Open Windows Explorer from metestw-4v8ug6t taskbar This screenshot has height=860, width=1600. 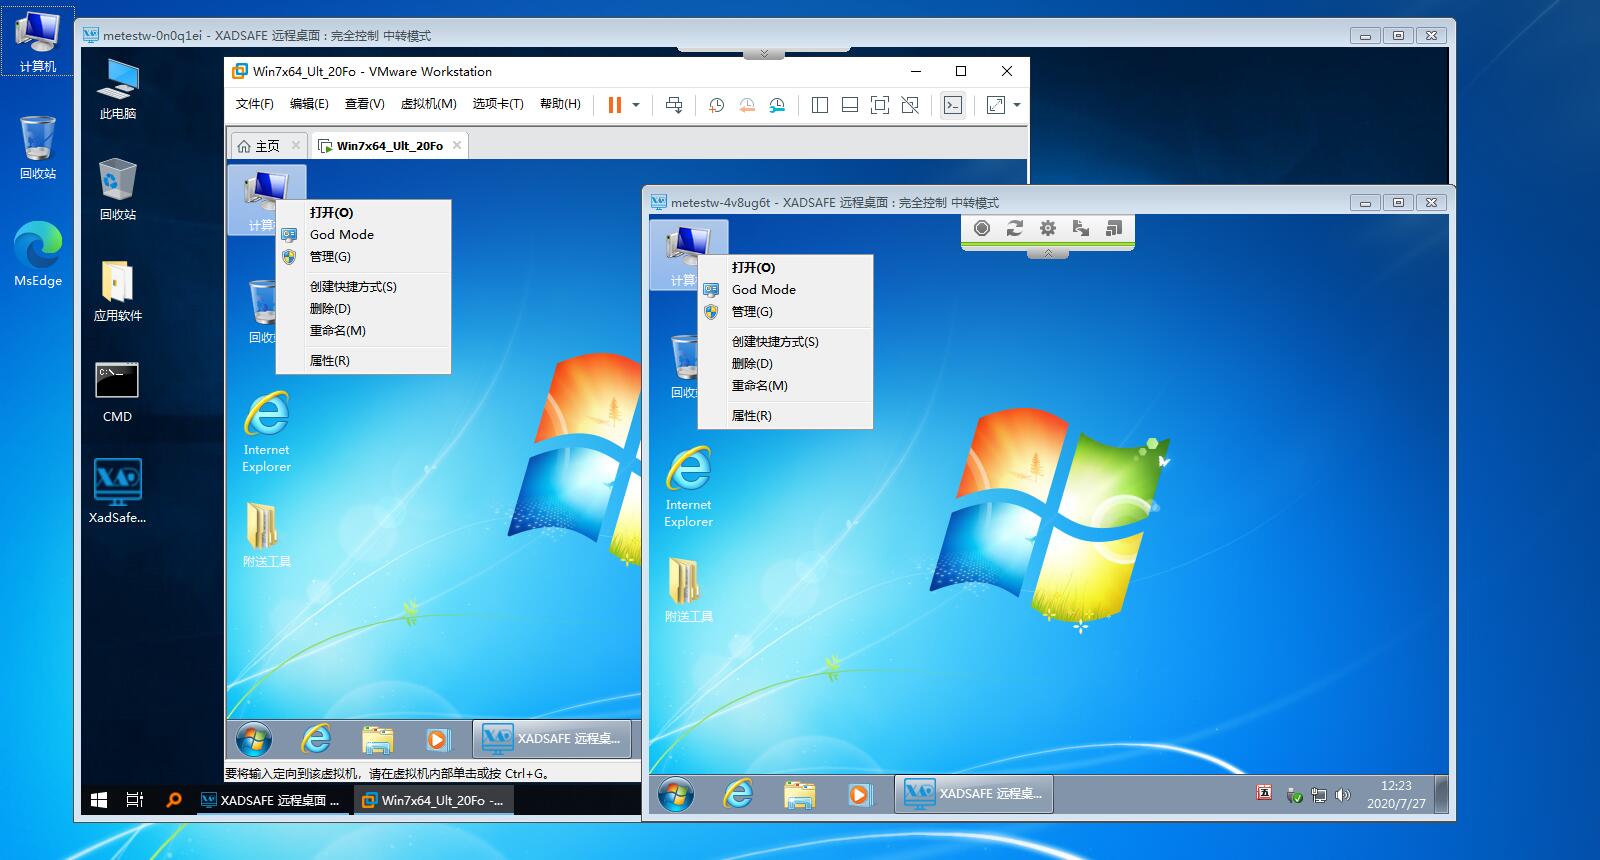pyautogui.click(x=799, y=795)
